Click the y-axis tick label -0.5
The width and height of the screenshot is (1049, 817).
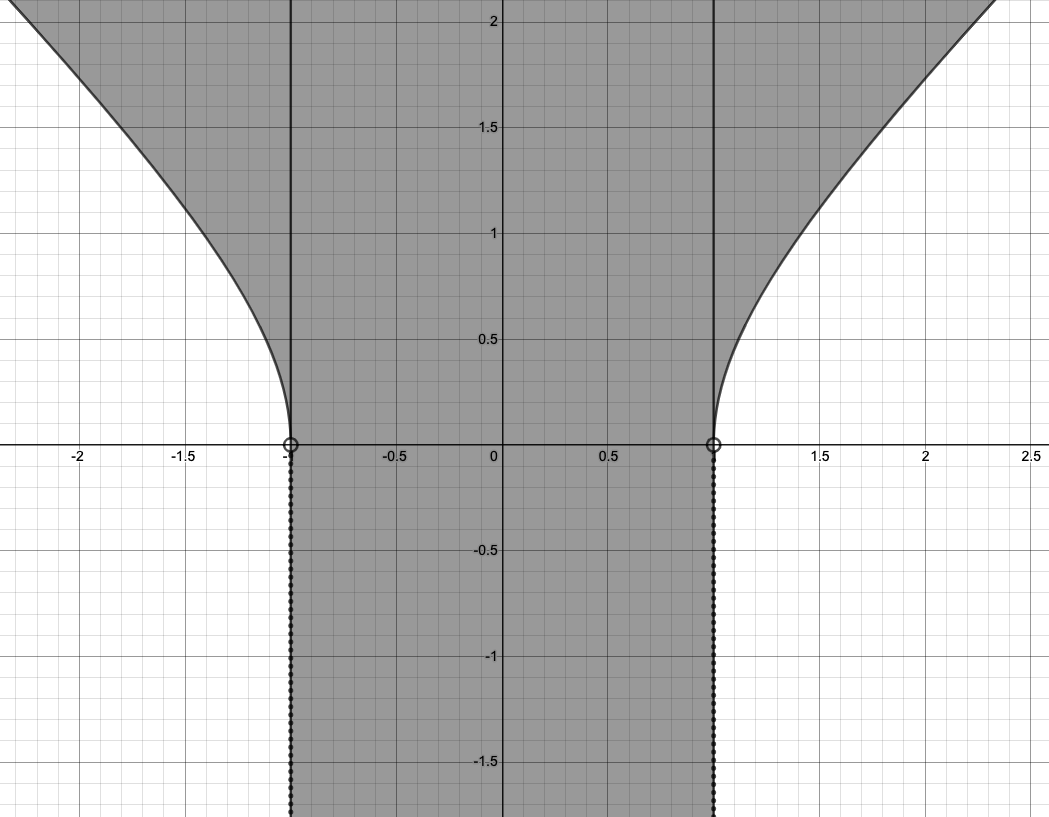pyautogui.click(x=484, y=551)
